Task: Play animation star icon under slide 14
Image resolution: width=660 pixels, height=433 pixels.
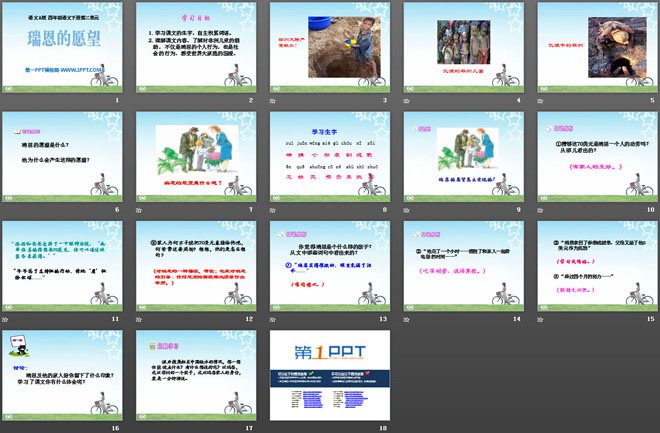Action: tap(407, 320)
